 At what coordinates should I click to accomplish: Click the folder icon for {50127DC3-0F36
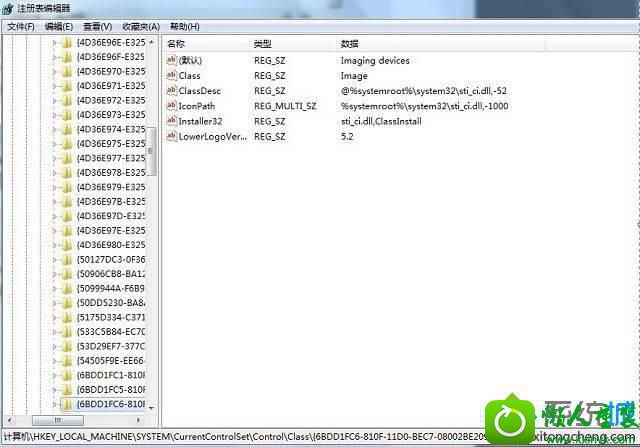tap(67, 260)
